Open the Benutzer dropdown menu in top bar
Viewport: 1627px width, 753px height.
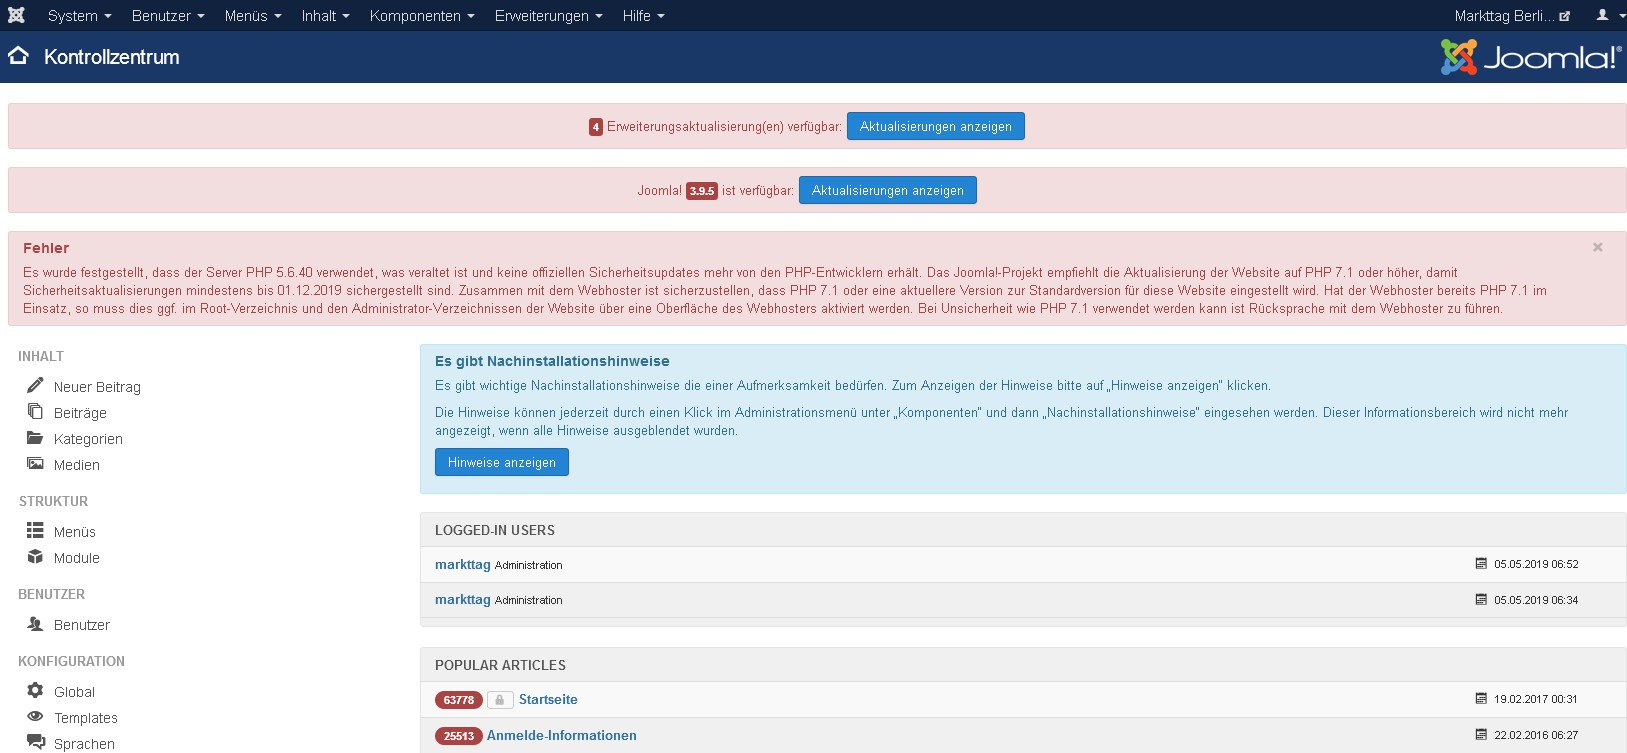click(x=168, y=15)
